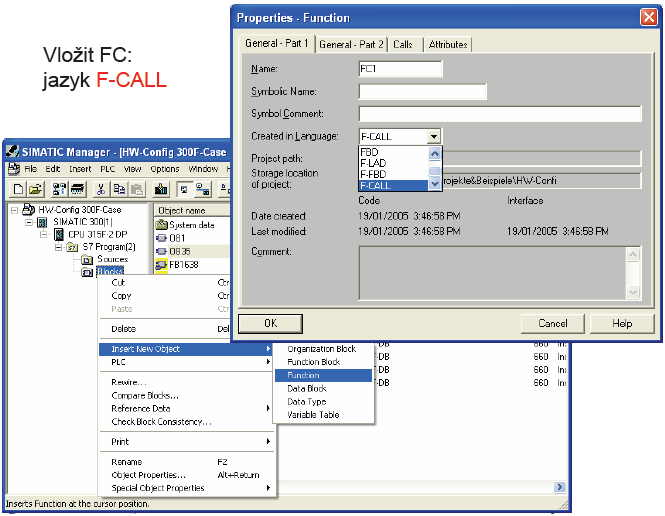Screen dimensions: 665x516
Task: Close the Properties - Function dialog
Action: (x=648, y=17)
